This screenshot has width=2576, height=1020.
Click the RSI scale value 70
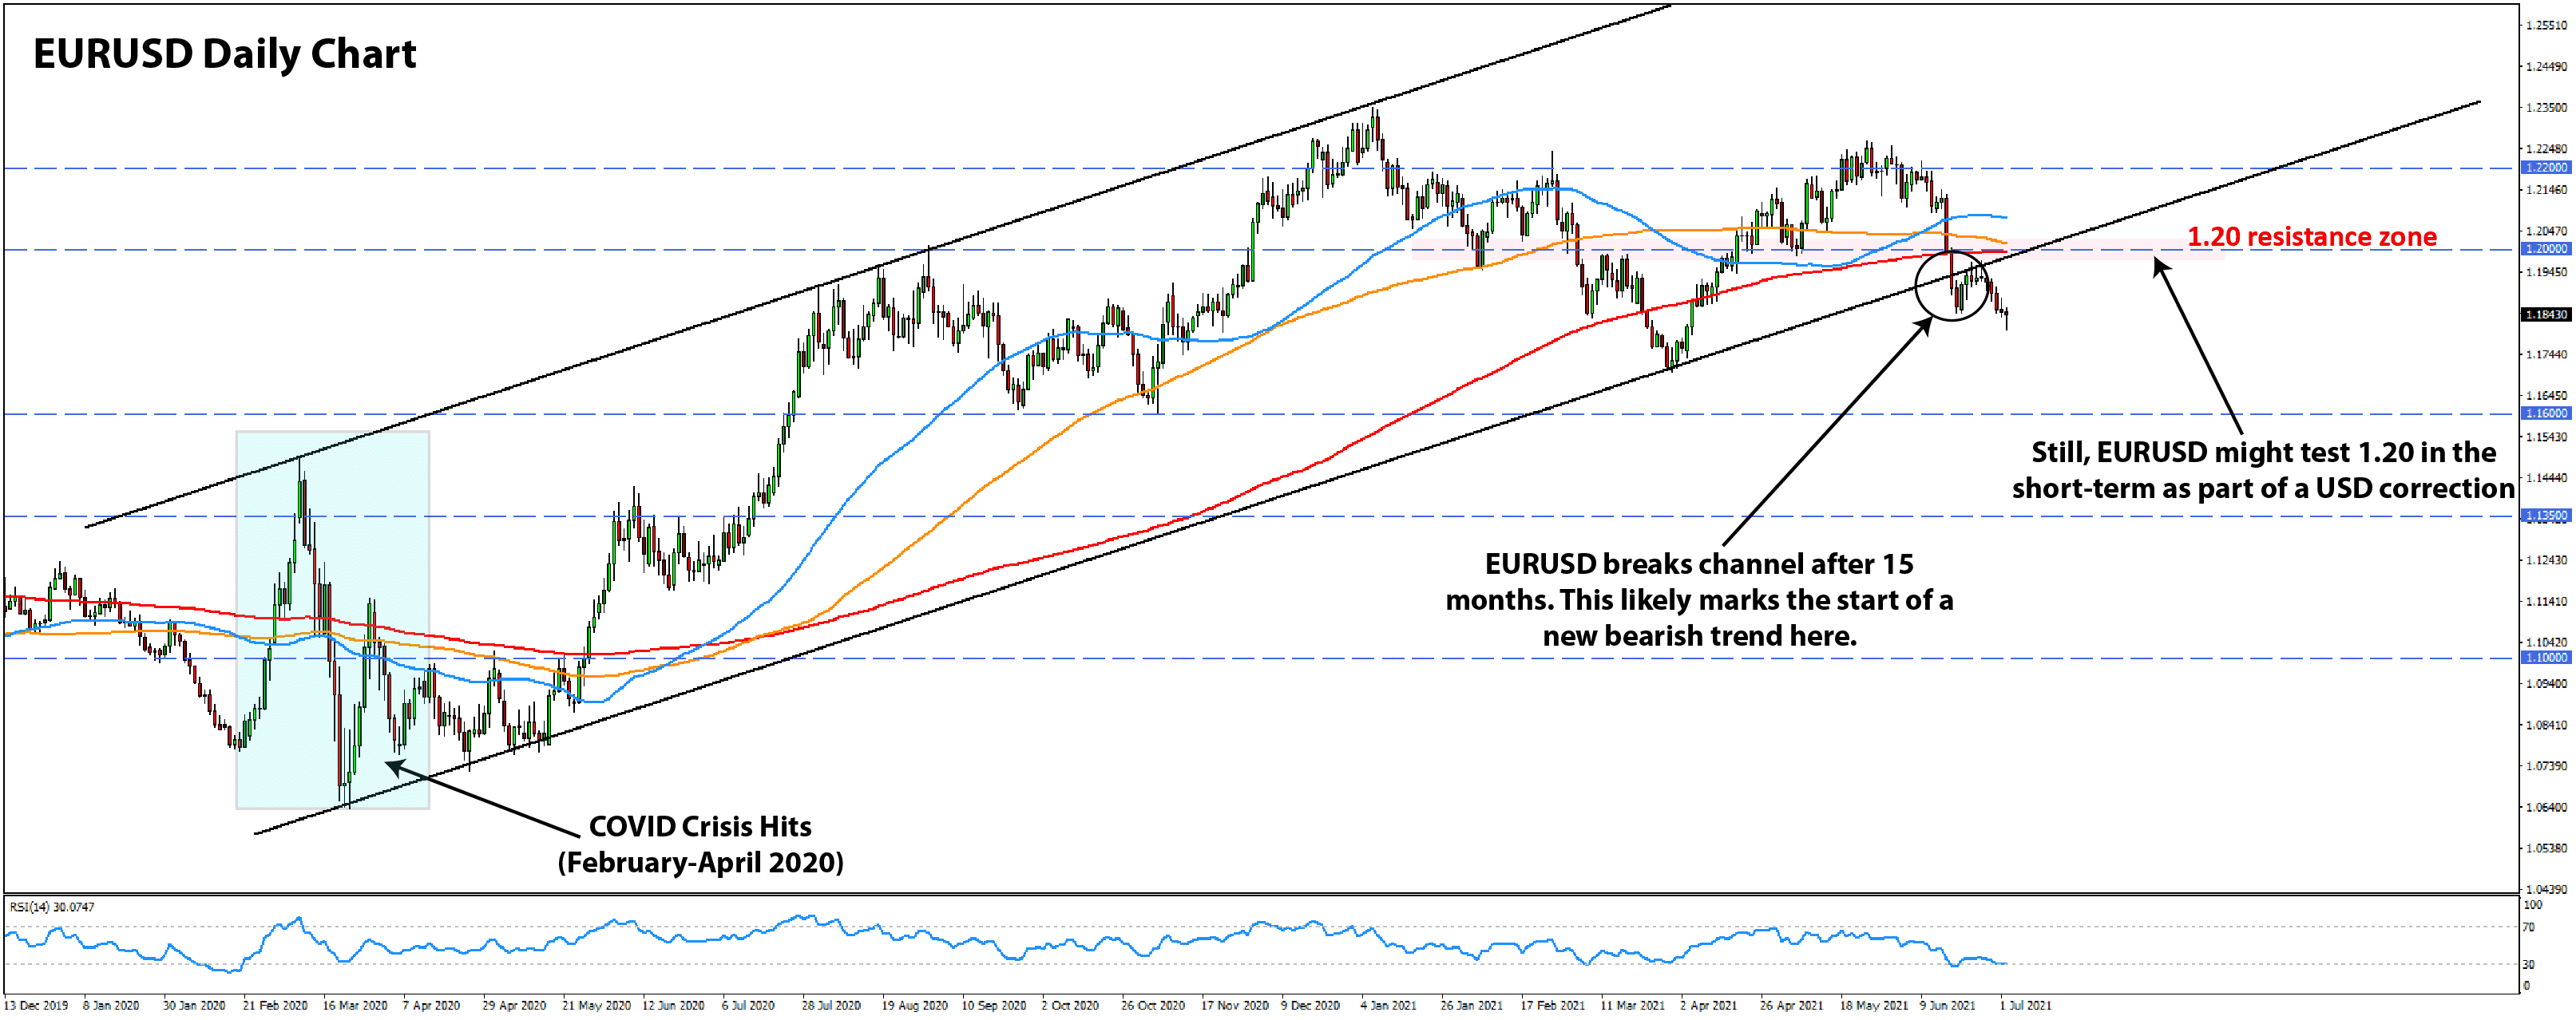2529,927
